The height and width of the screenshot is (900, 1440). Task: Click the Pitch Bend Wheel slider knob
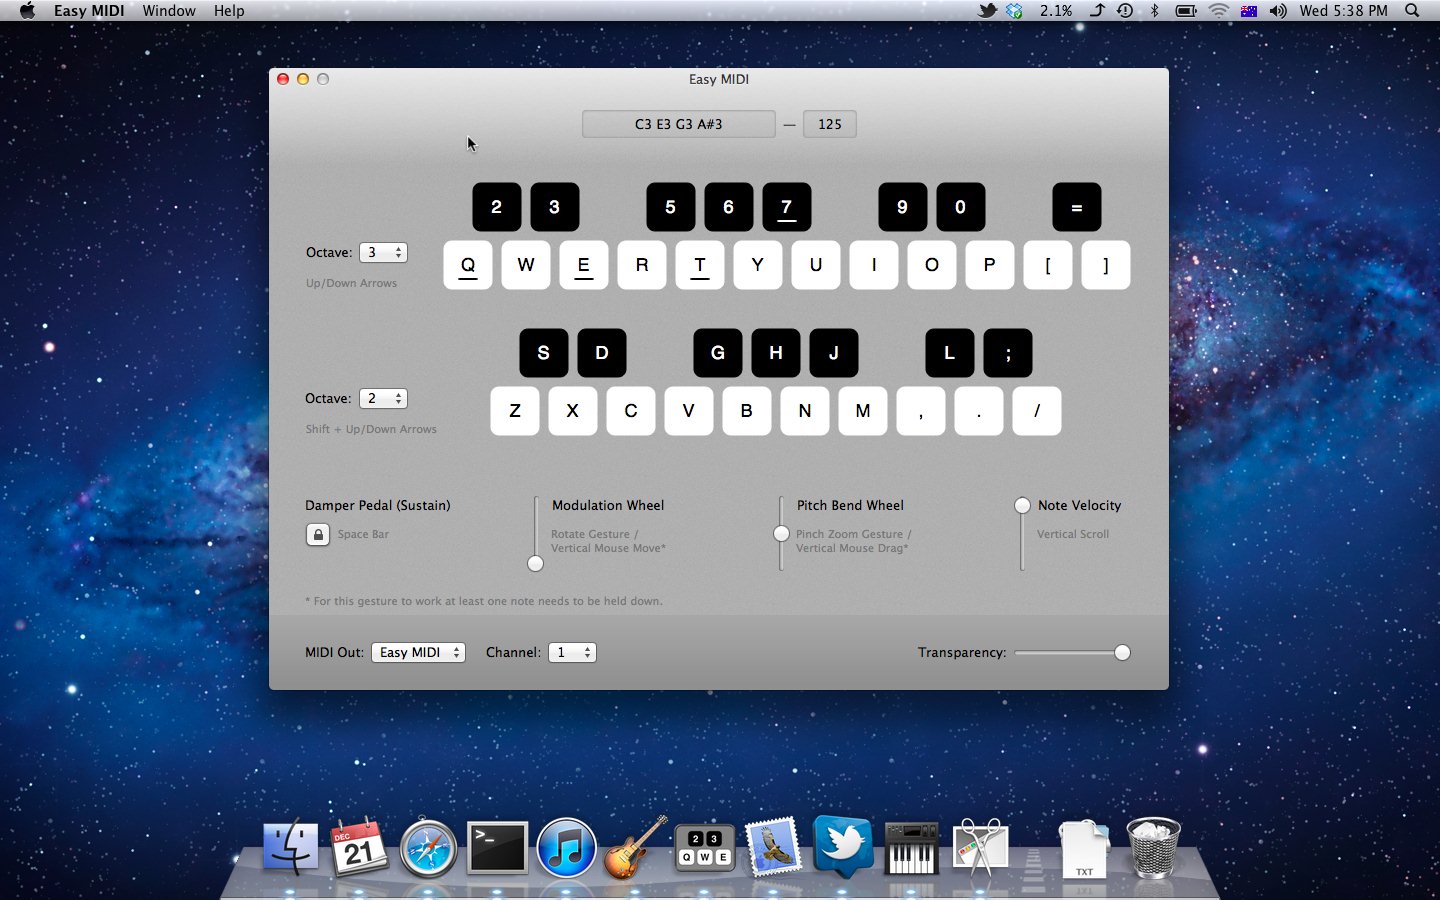[781, 534]
